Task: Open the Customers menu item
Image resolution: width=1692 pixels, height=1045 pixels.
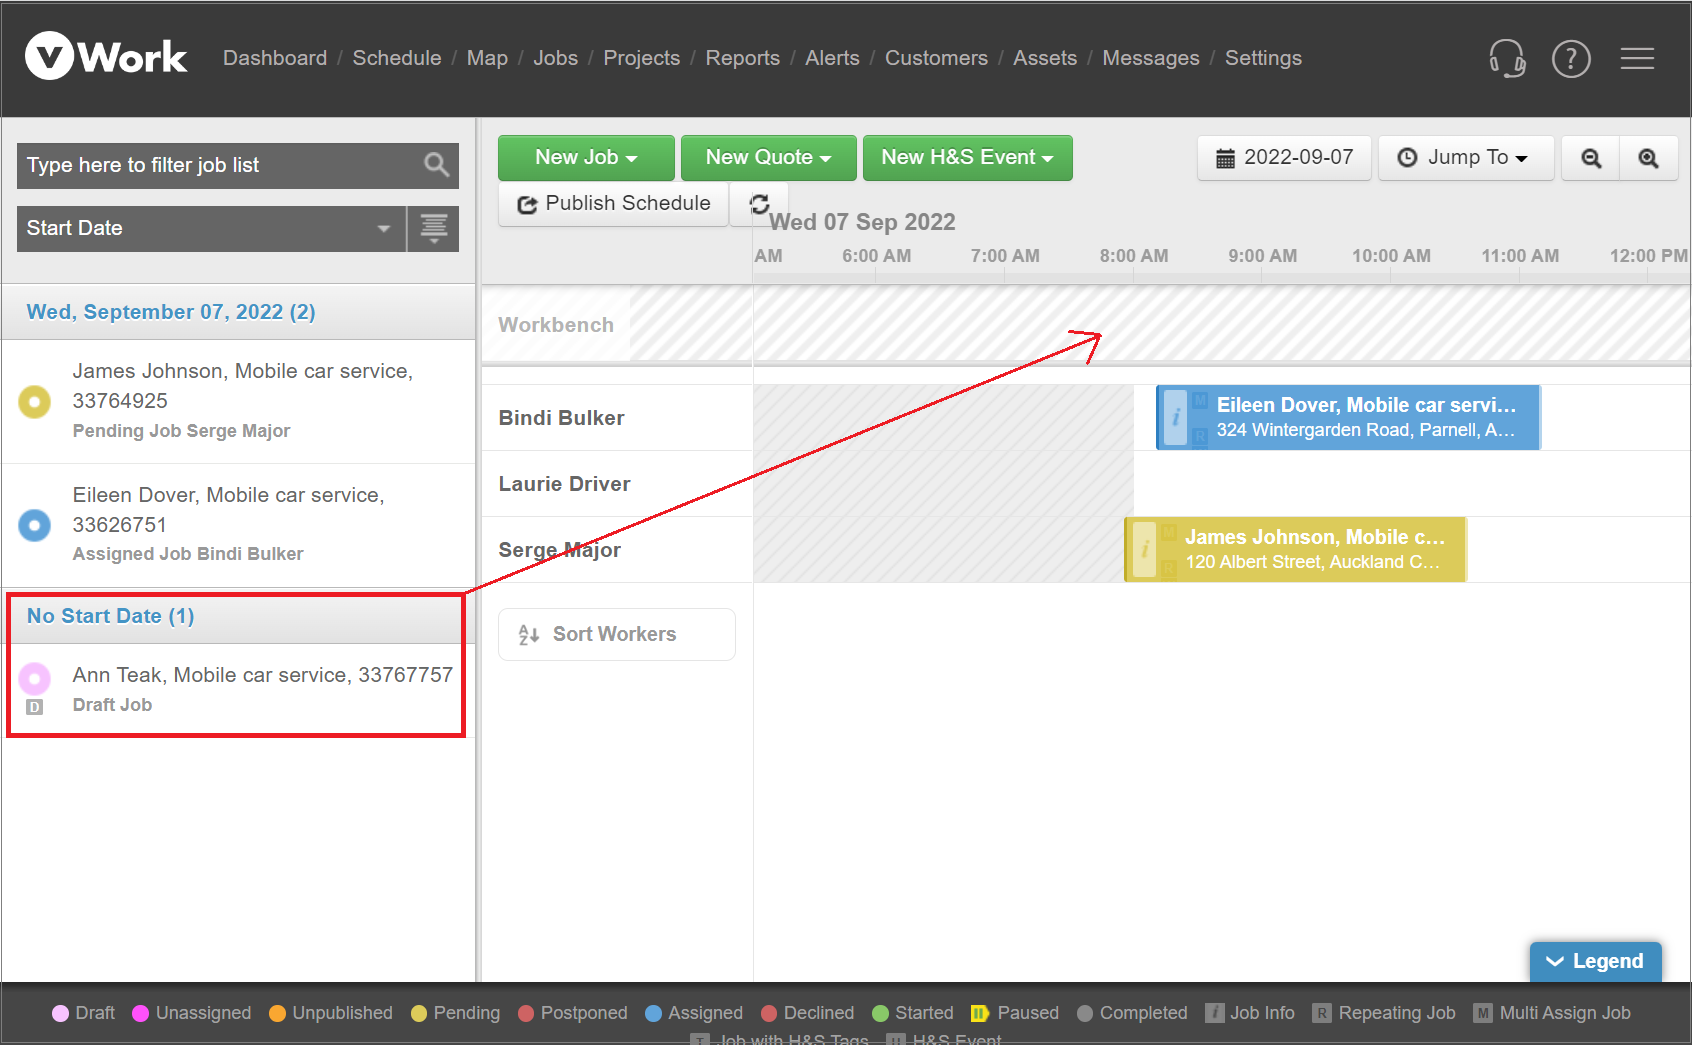Action: tap(935, 58)
